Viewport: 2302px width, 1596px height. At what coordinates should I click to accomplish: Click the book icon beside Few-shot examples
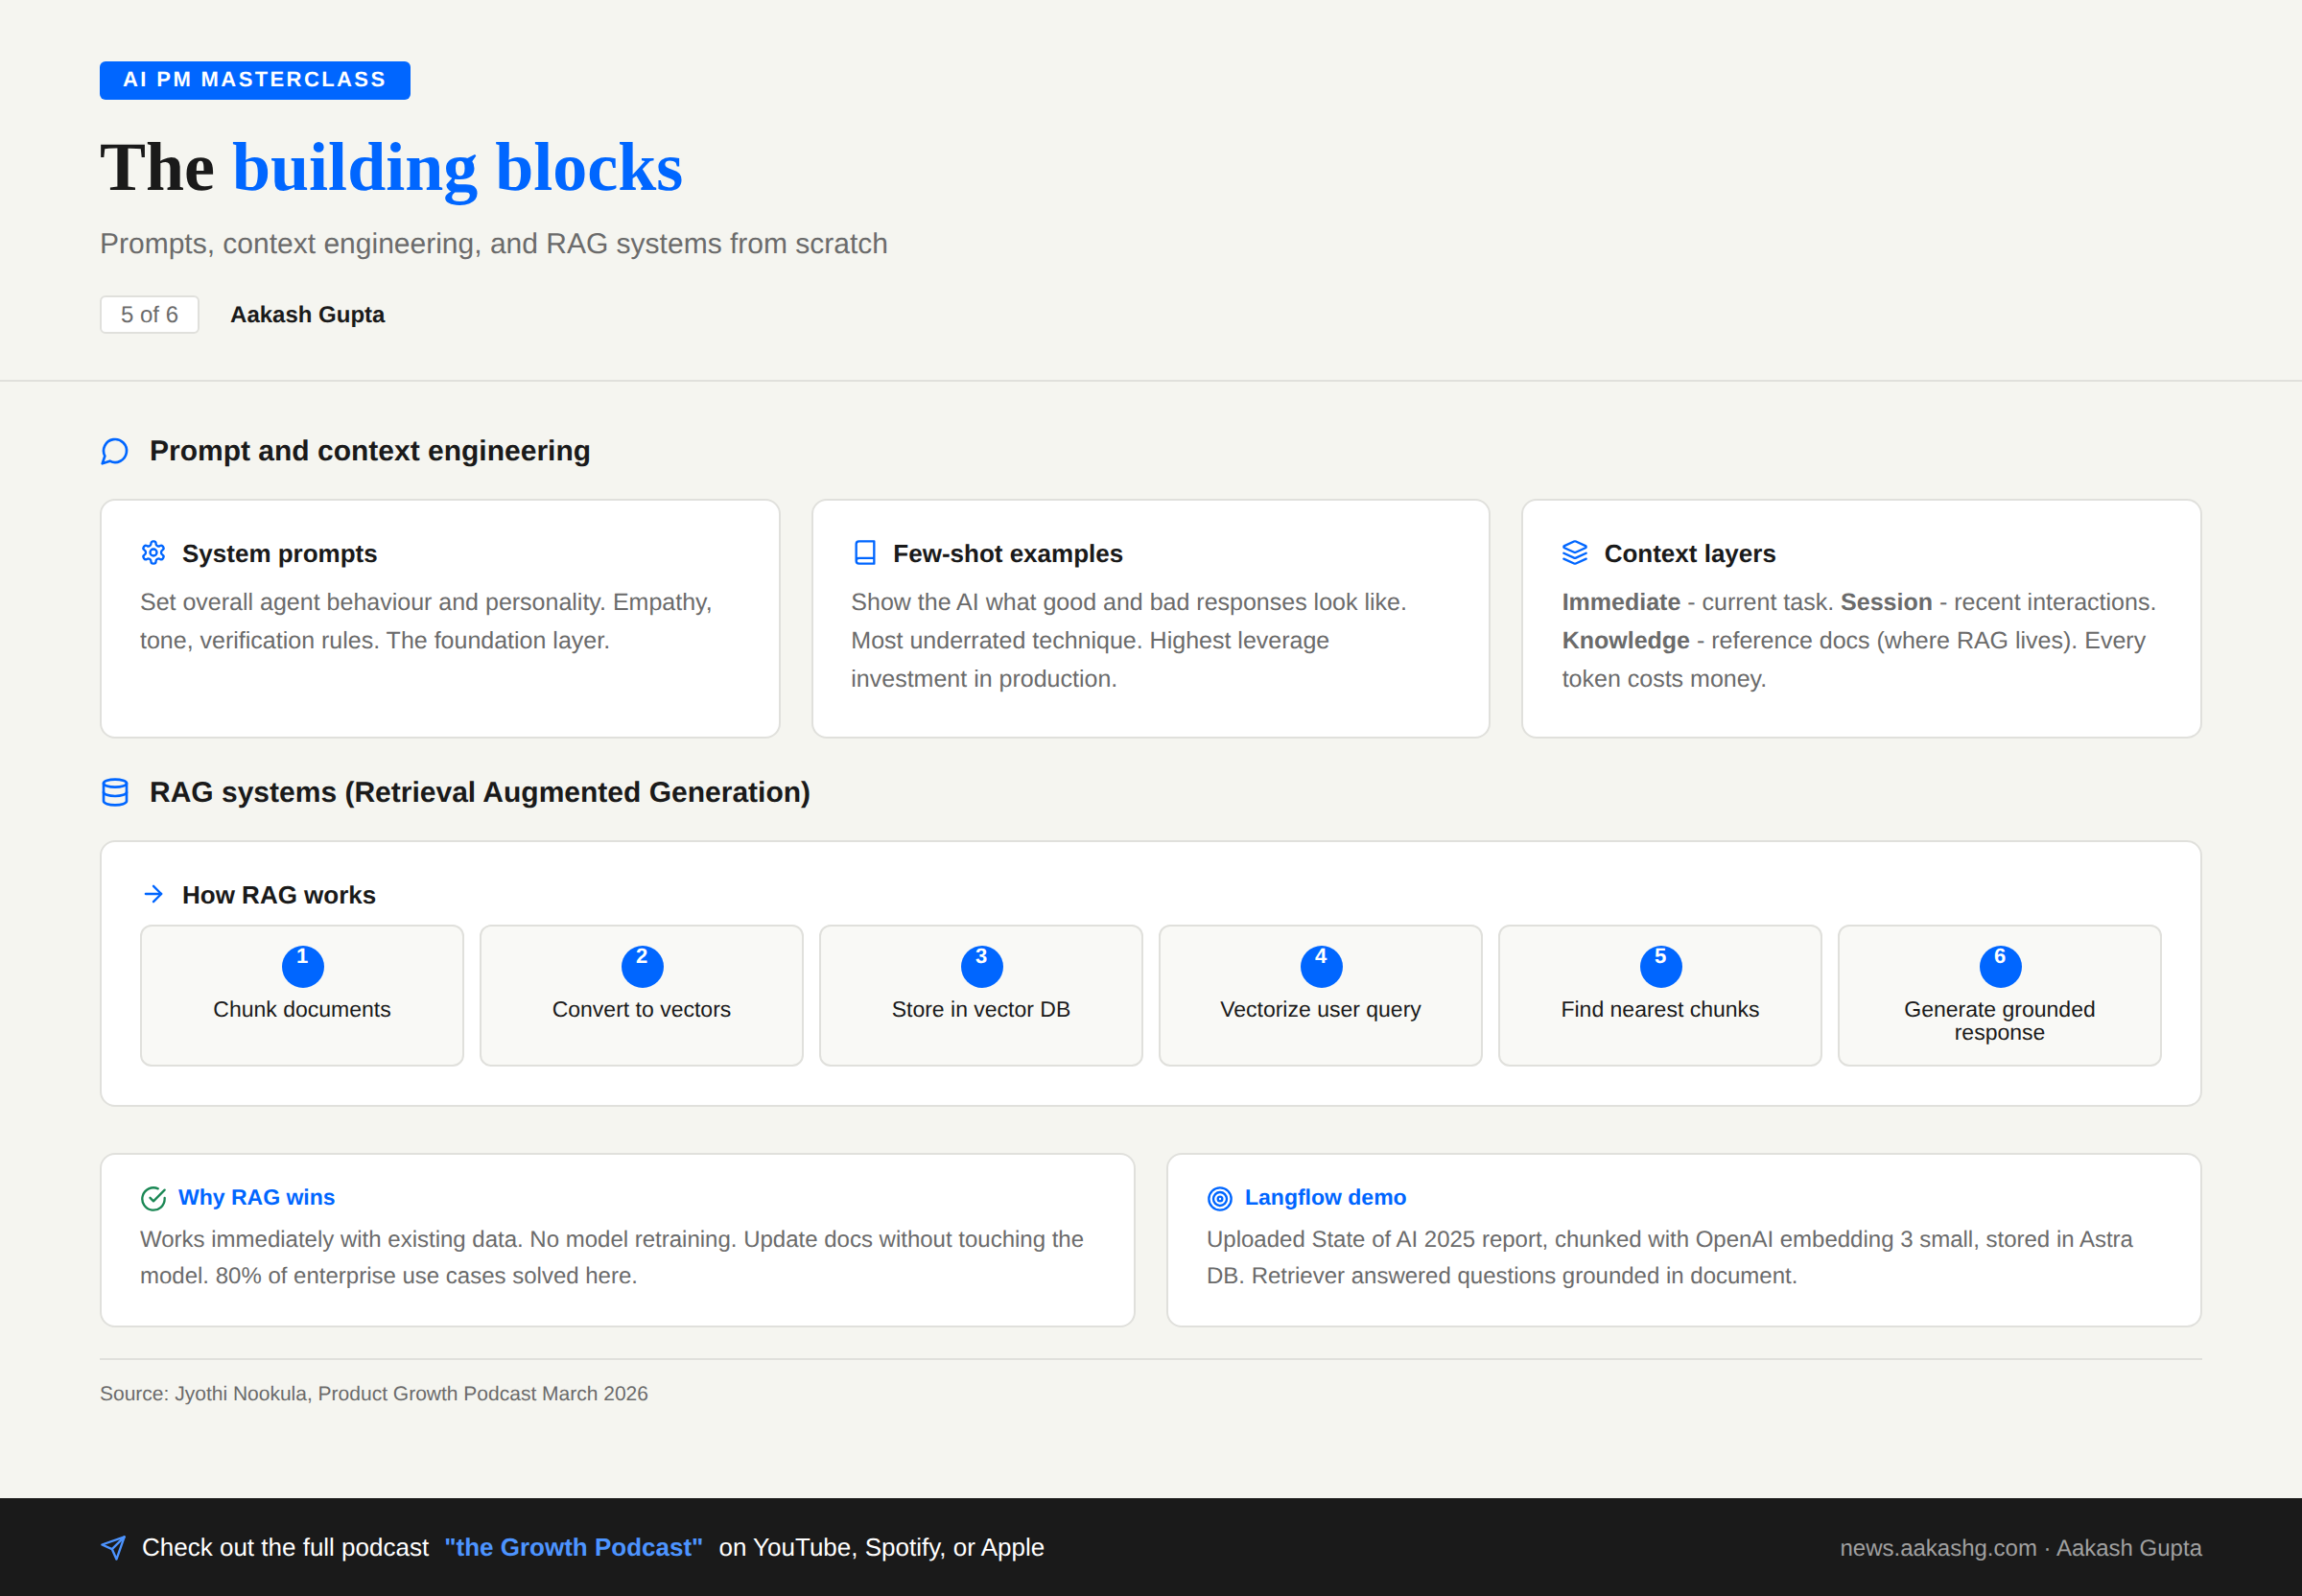point(865,553)
